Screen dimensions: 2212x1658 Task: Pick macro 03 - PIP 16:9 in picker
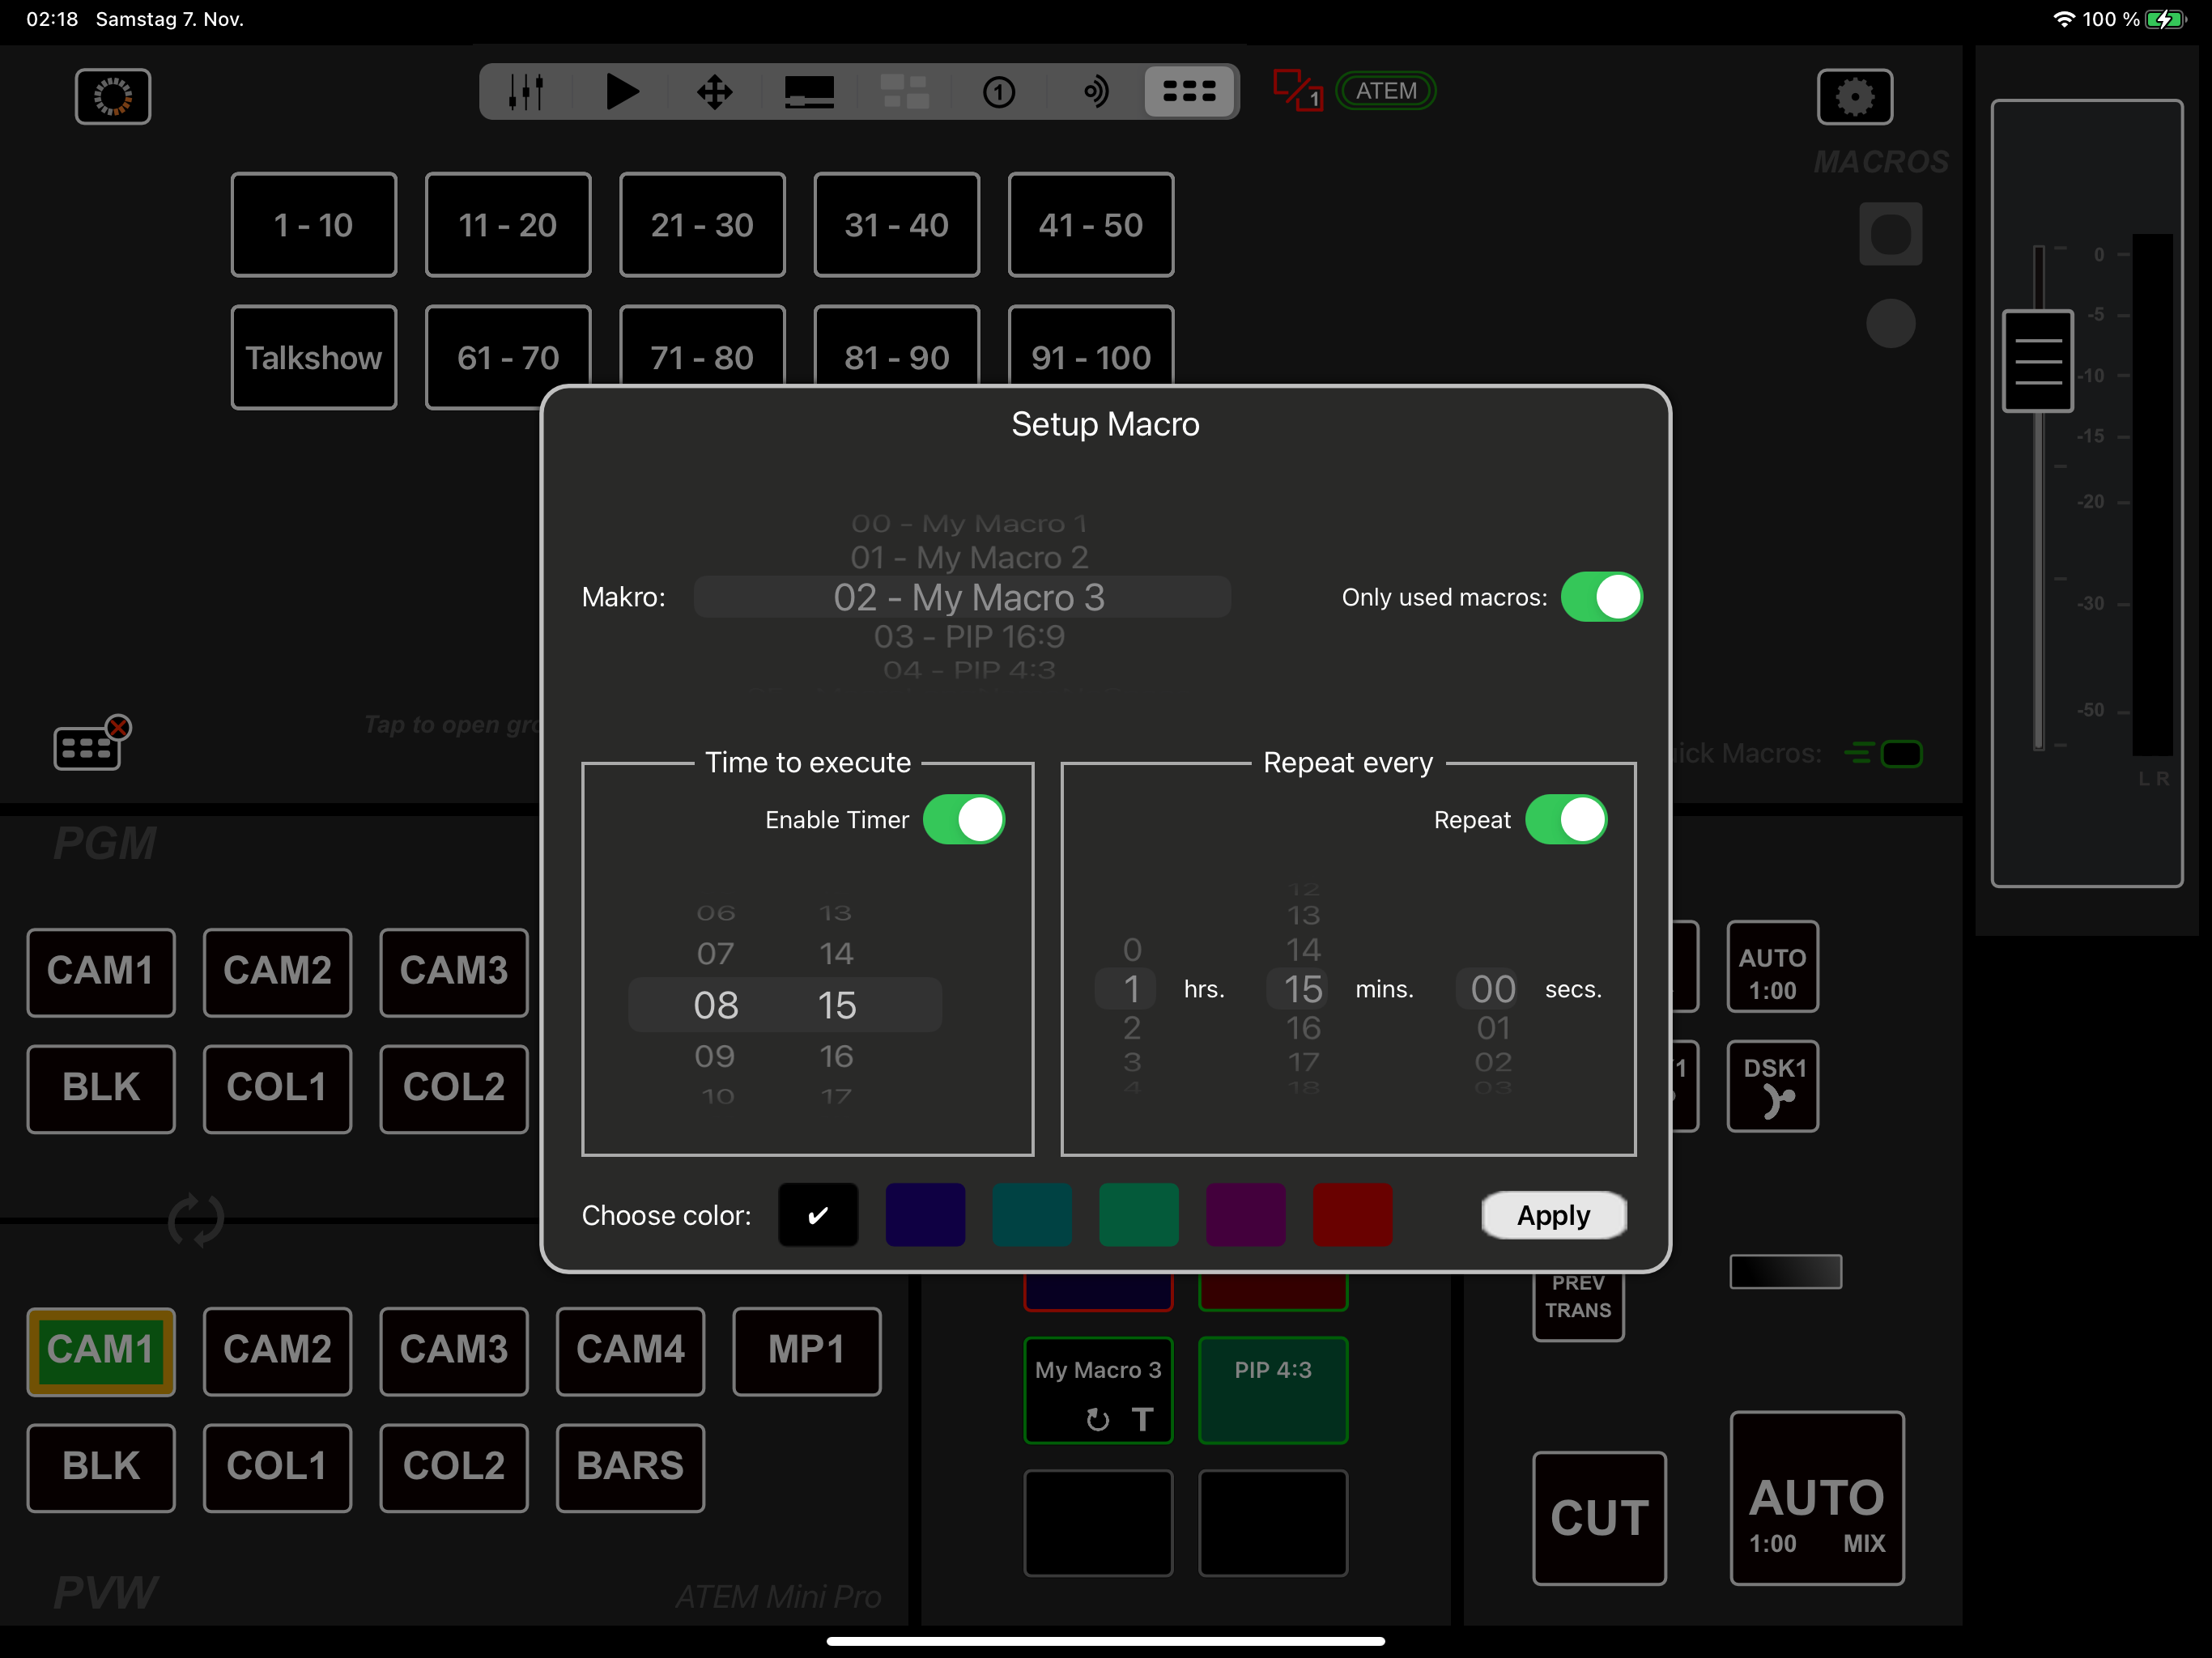[968, 637]
